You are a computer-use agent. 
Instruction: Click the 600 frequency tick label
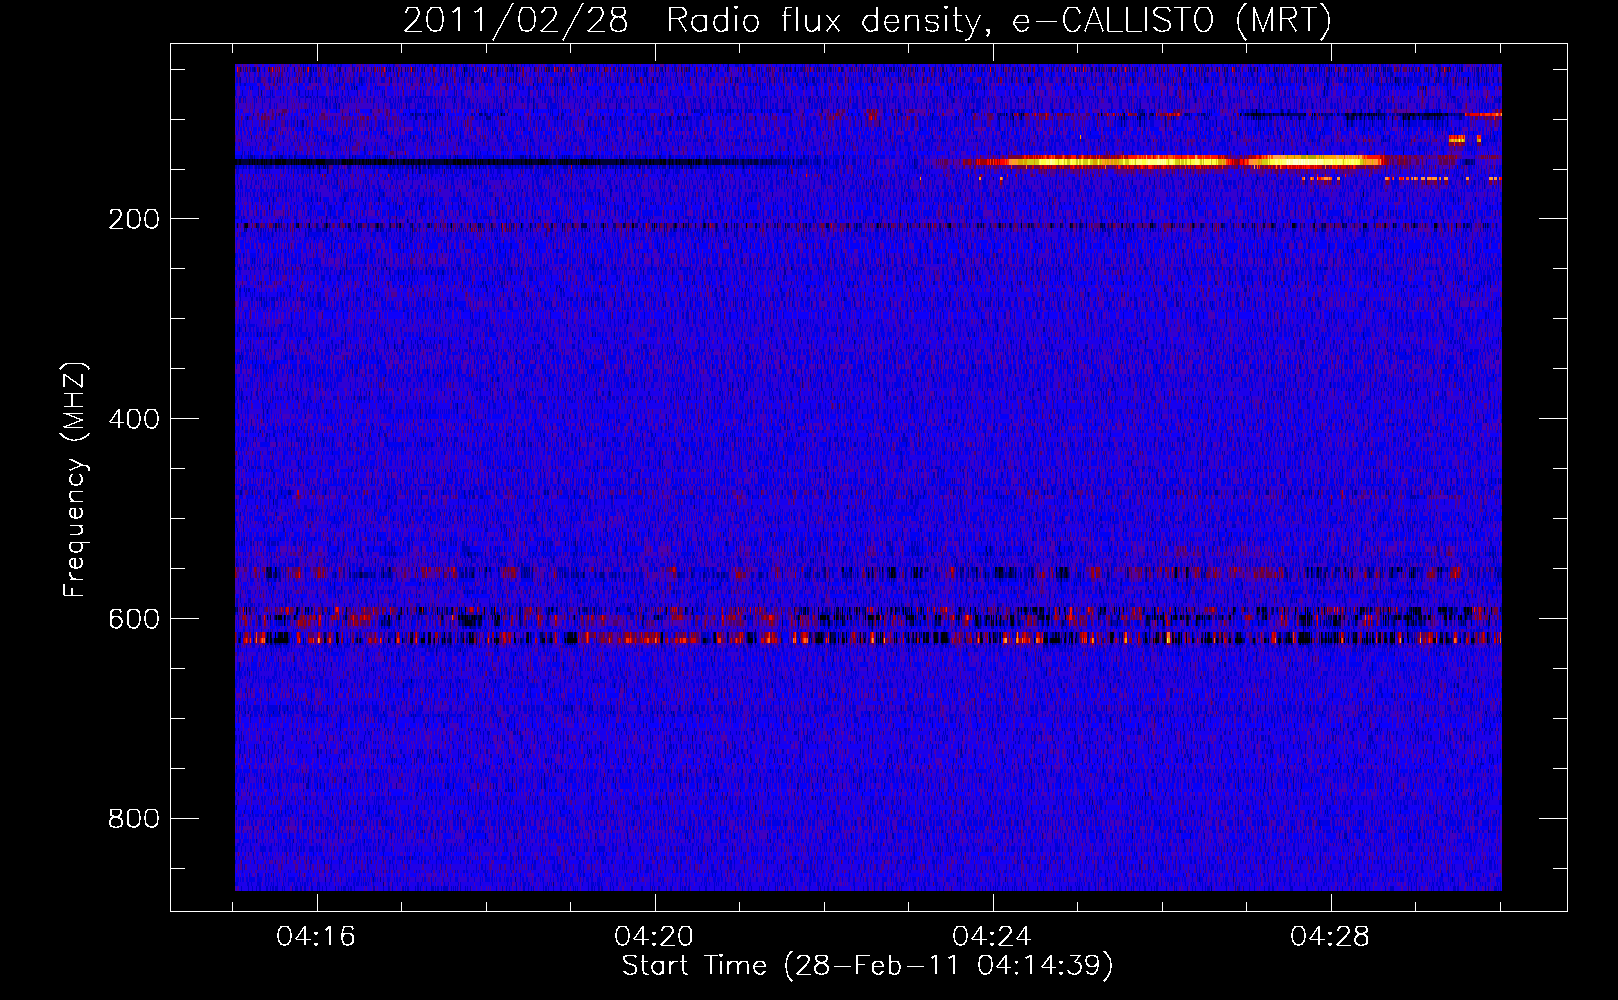pos(134,619)
